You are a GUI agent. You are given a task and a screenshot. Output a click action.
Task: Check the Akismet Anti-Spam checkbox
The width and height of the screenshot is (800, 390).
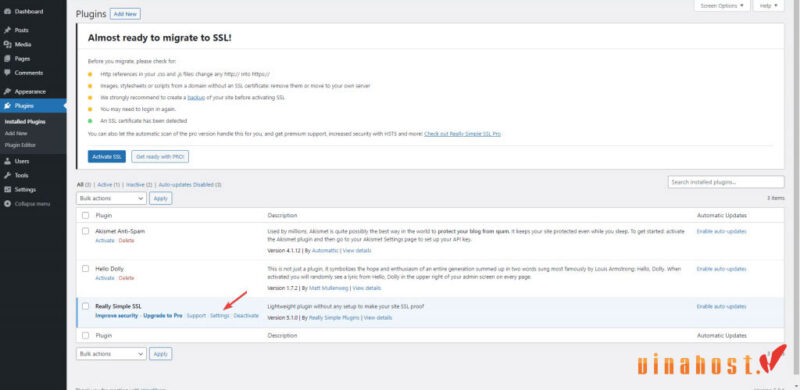pyautogui.click(x=85, y=231)
